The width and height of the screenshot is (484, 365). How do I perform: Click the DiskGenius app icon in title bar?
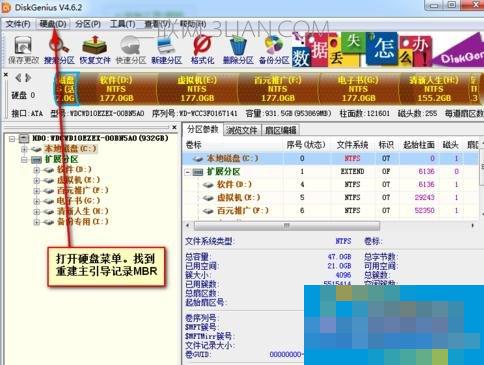pyautogui.click(x=6, y=7)
